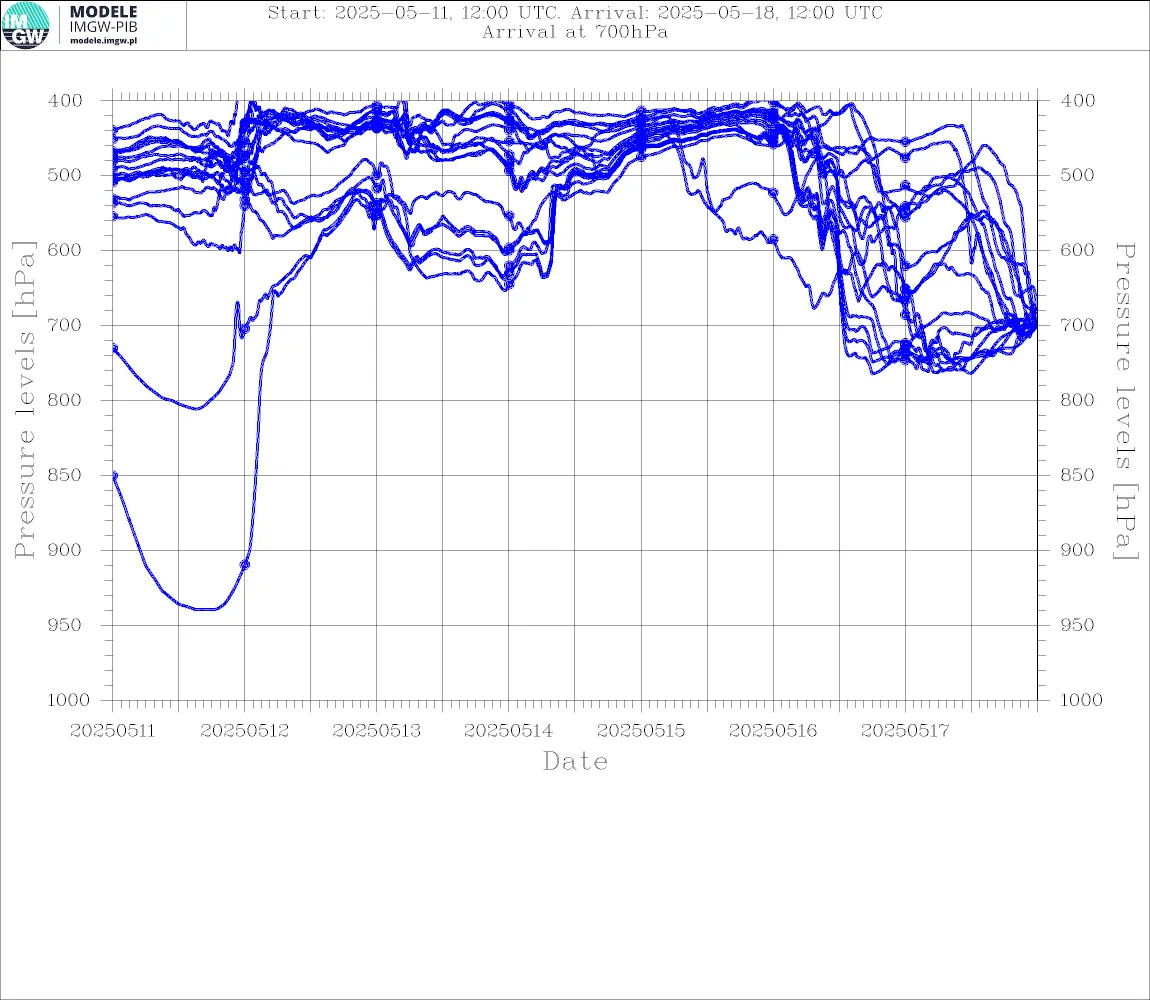
Task: Click trajectory start marker at 850 hPa
Action: point(114,475)
